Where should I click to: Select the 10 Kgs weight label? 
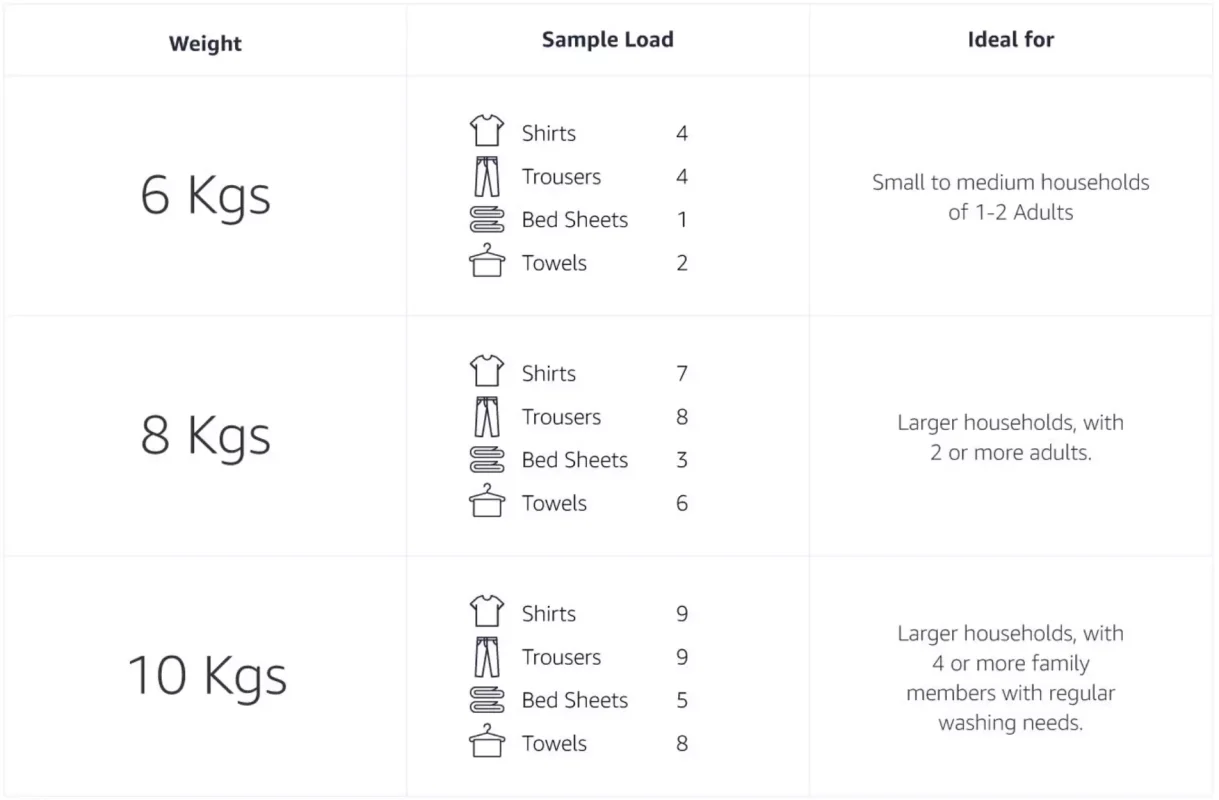coord(207,675)
